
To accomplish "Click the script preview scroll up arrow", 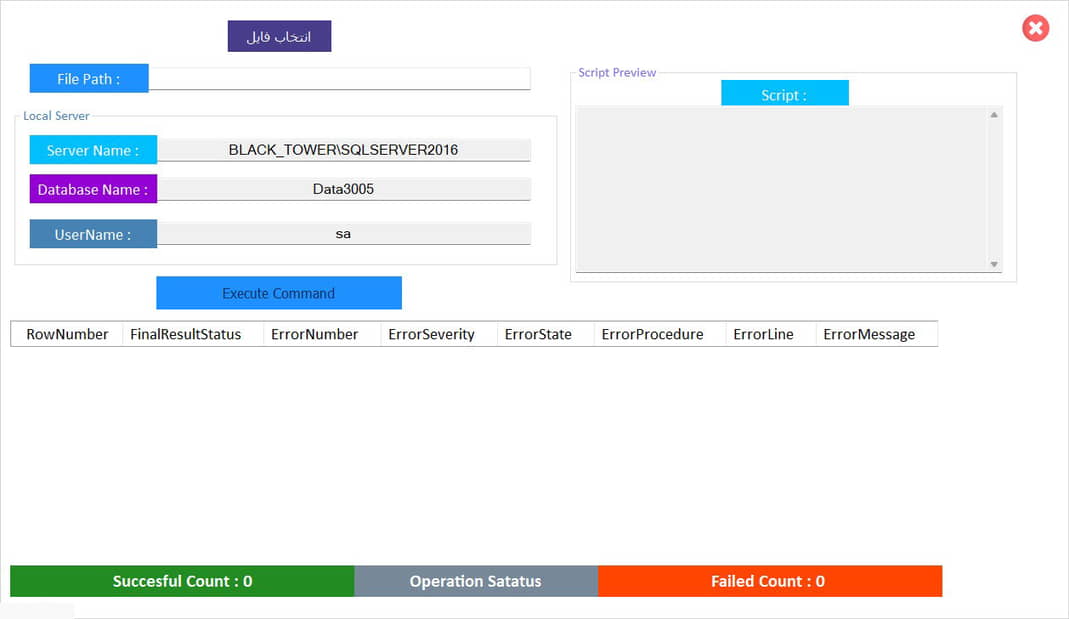I will tap(994, 115).
